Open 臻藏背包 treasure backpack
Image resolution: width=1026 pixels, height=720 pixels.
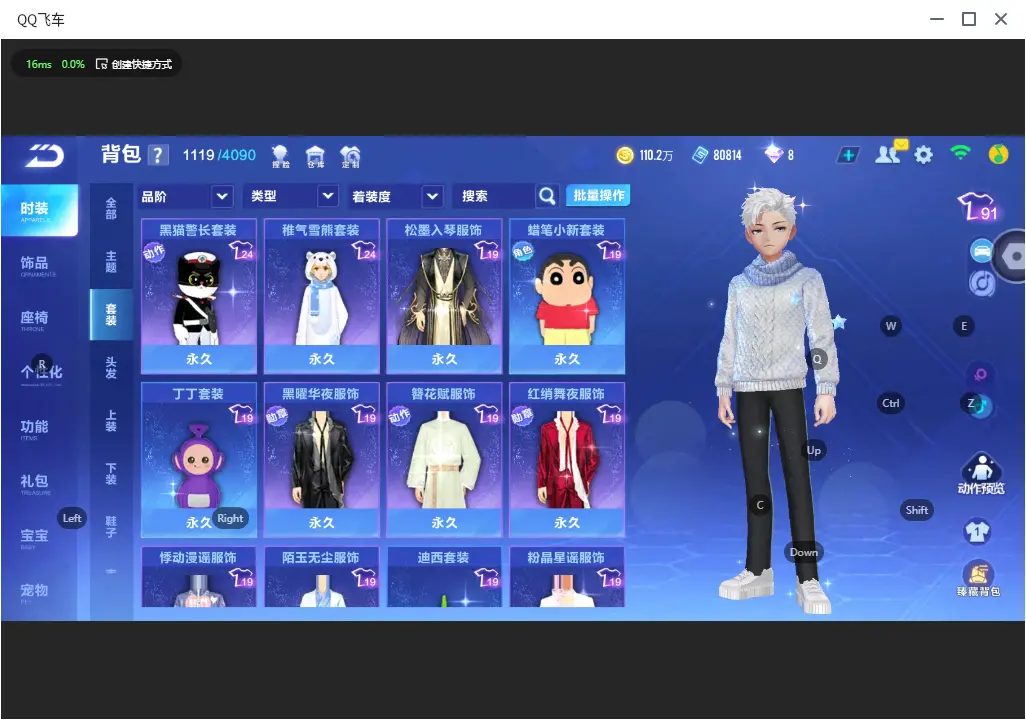[x=978, y=579]
